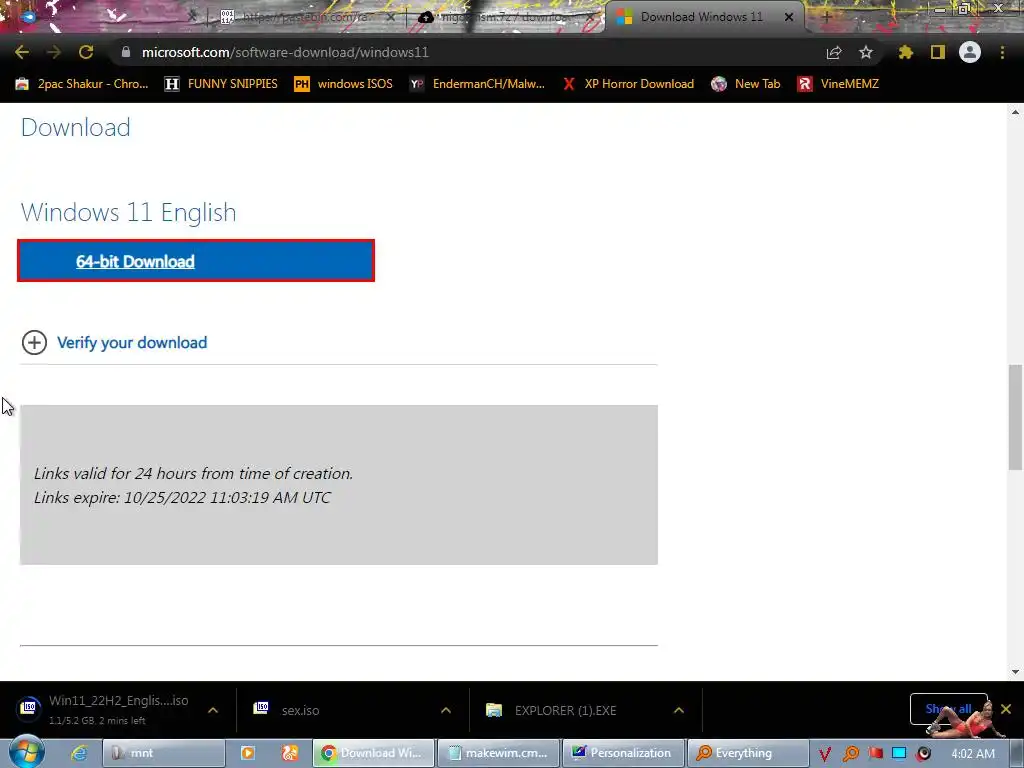
Task: Open the share this page icon
Action: (834, 52)
